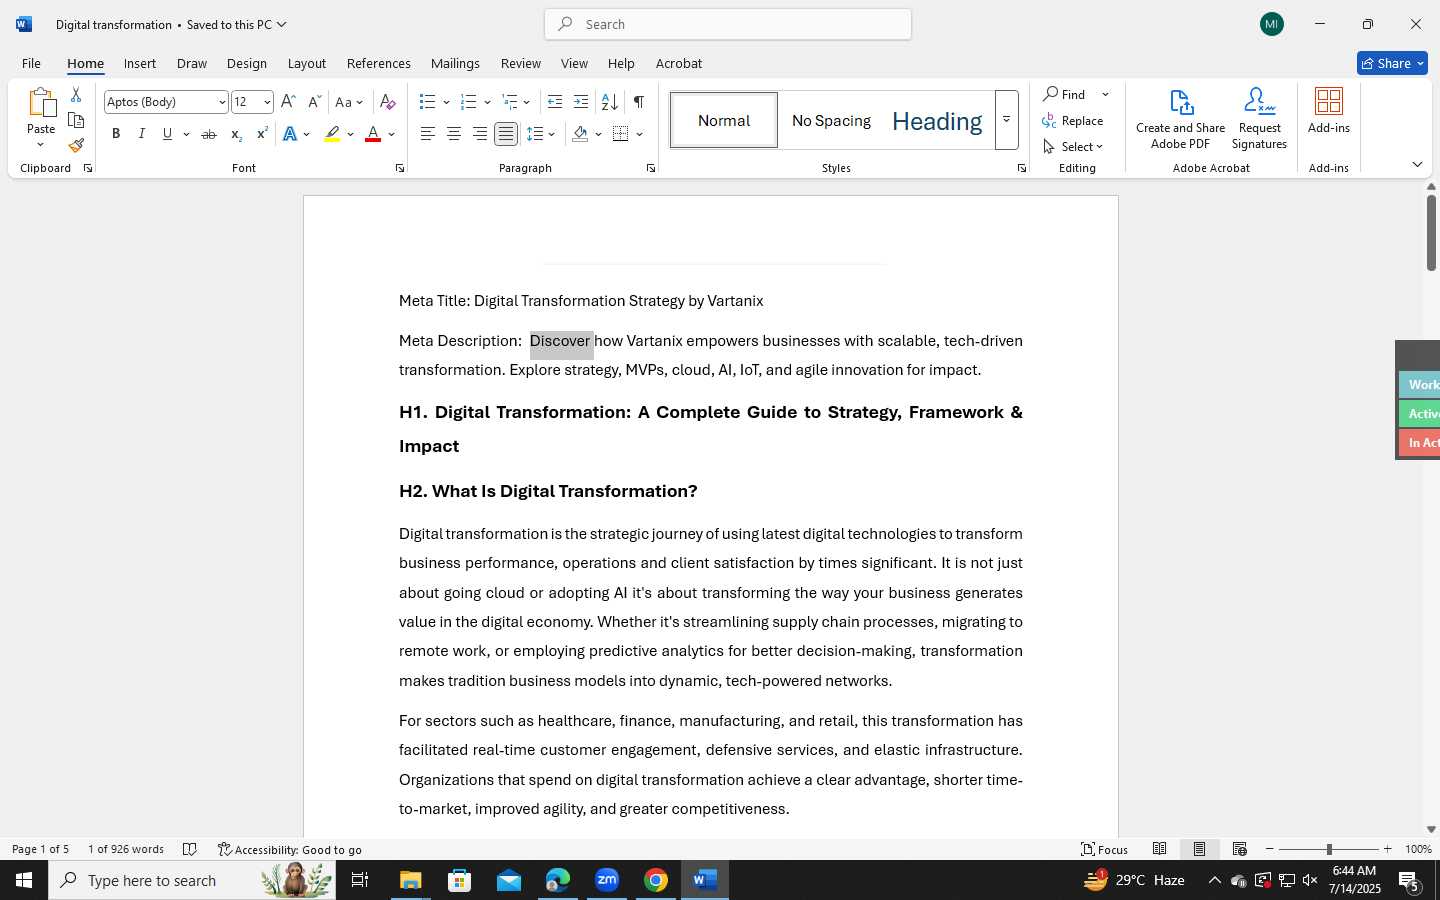
Task: Click Create and Share Adobe PDF
Action: 1181,119
